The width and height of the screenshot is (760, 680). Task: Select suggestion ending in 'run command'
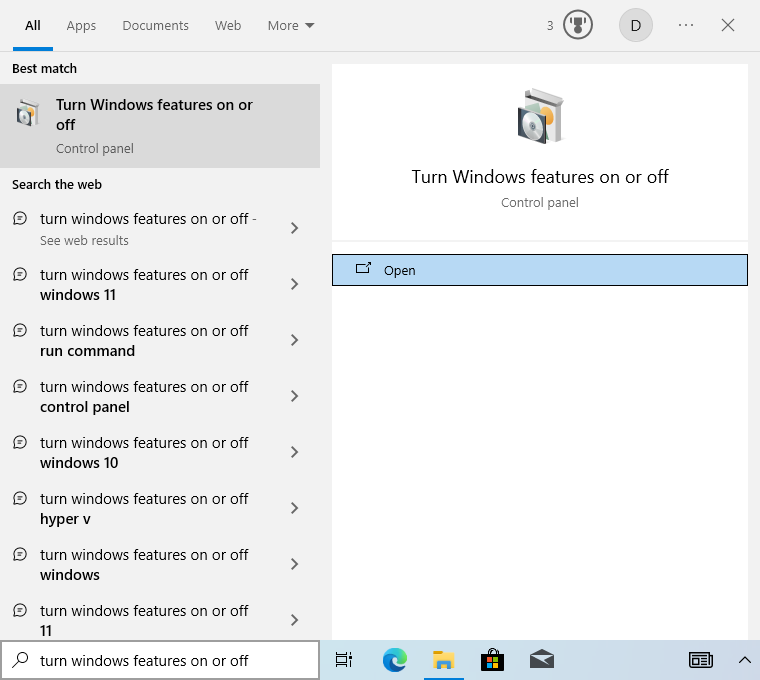(160, 340)
